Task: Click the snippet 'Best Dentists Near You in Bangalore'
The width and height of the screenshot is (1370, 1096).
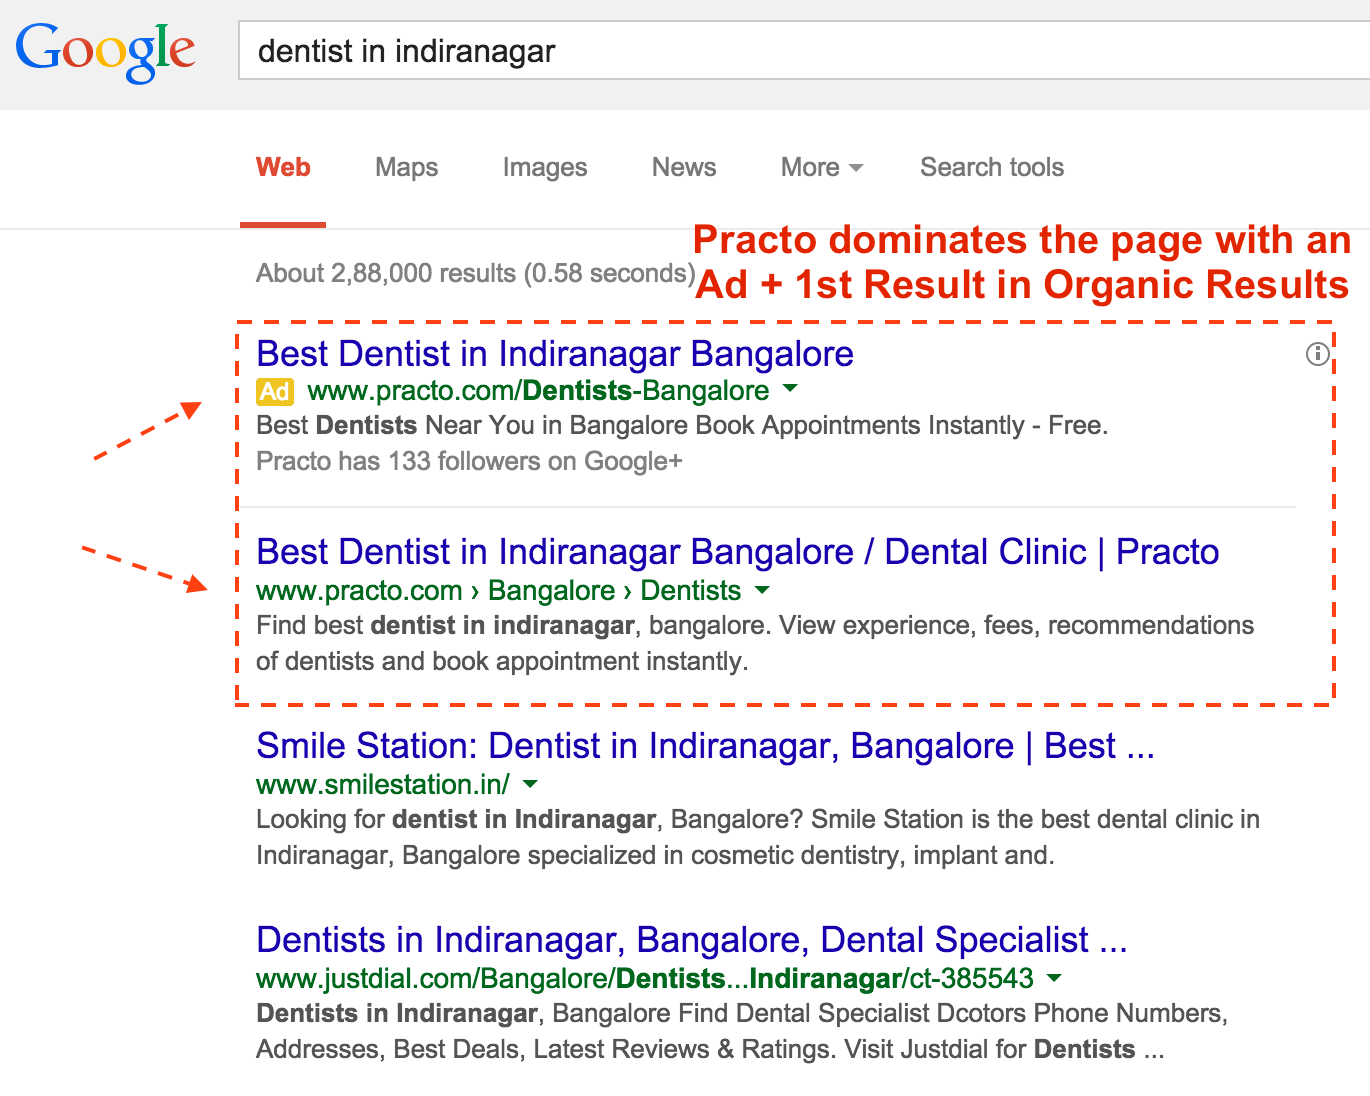Action: tap(682, 425)
